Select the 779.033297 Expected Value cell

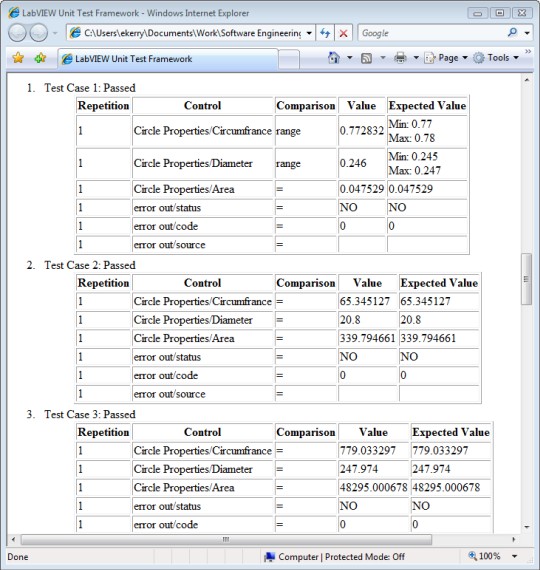click(451, 450)
